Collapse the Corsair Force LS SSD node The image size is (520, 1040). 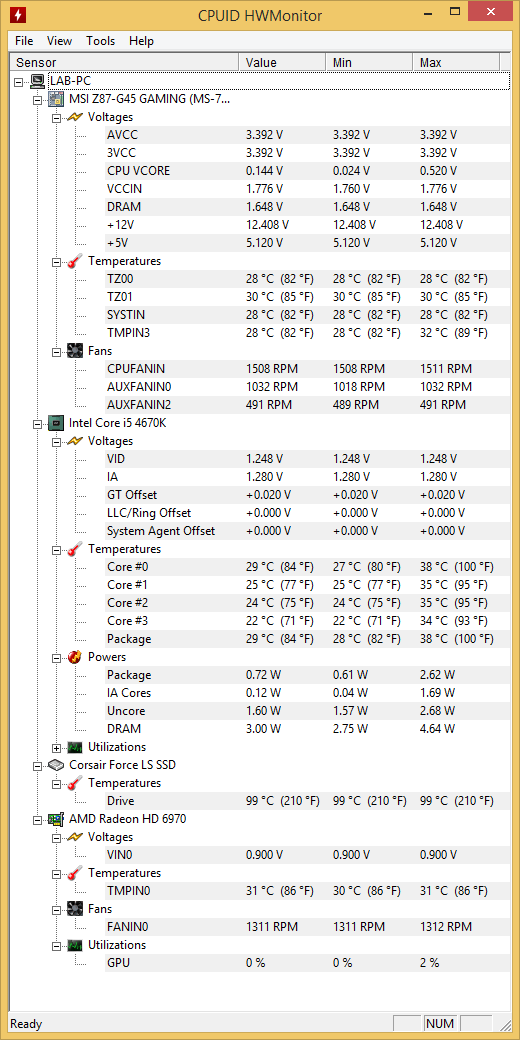pyautogui.click(x=38, y=765)
